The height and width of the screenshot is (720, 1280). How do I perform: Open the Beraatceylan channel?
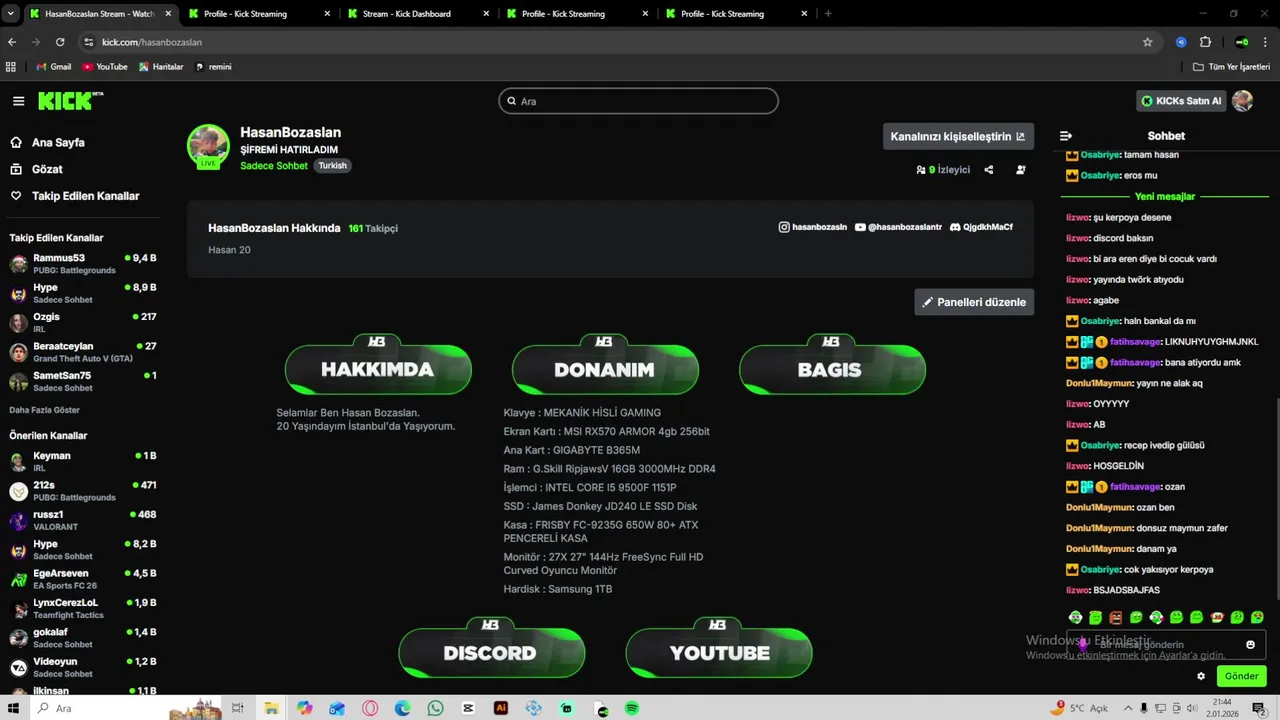coord(83,352)
